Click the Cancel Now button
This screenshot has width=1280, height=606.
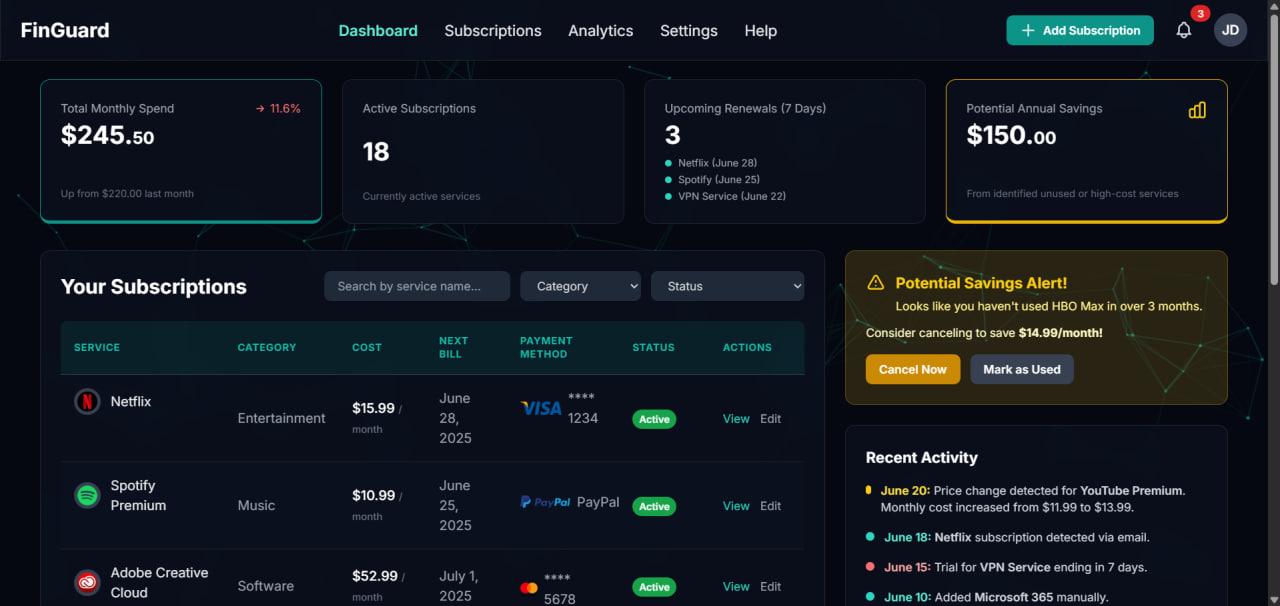[913, 369]
